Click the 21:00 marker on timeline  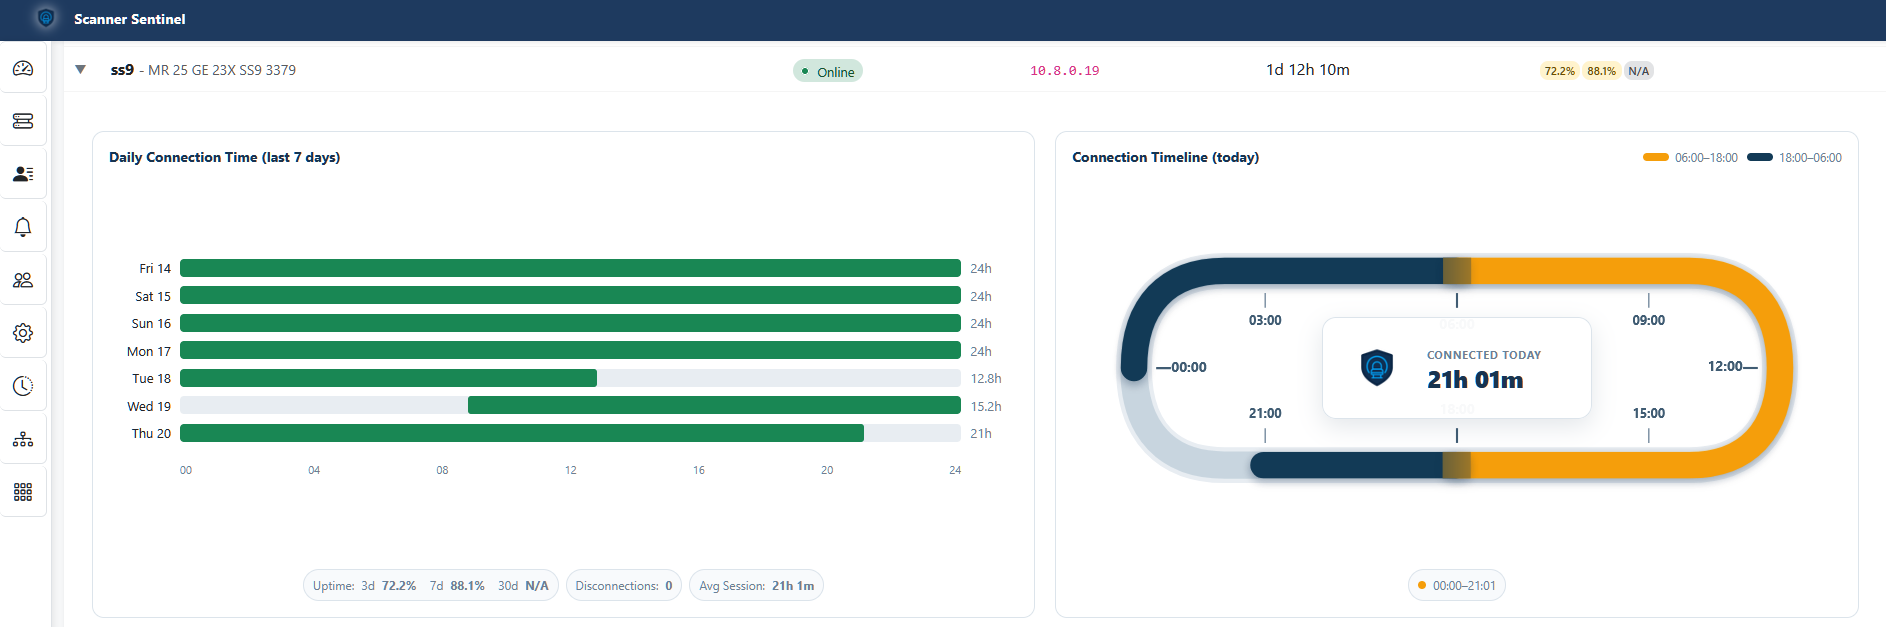point(1265,413)
